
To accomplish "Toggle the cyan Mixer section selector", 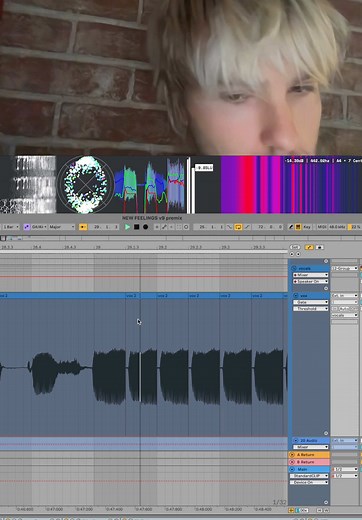I will (x=298, y=510).
